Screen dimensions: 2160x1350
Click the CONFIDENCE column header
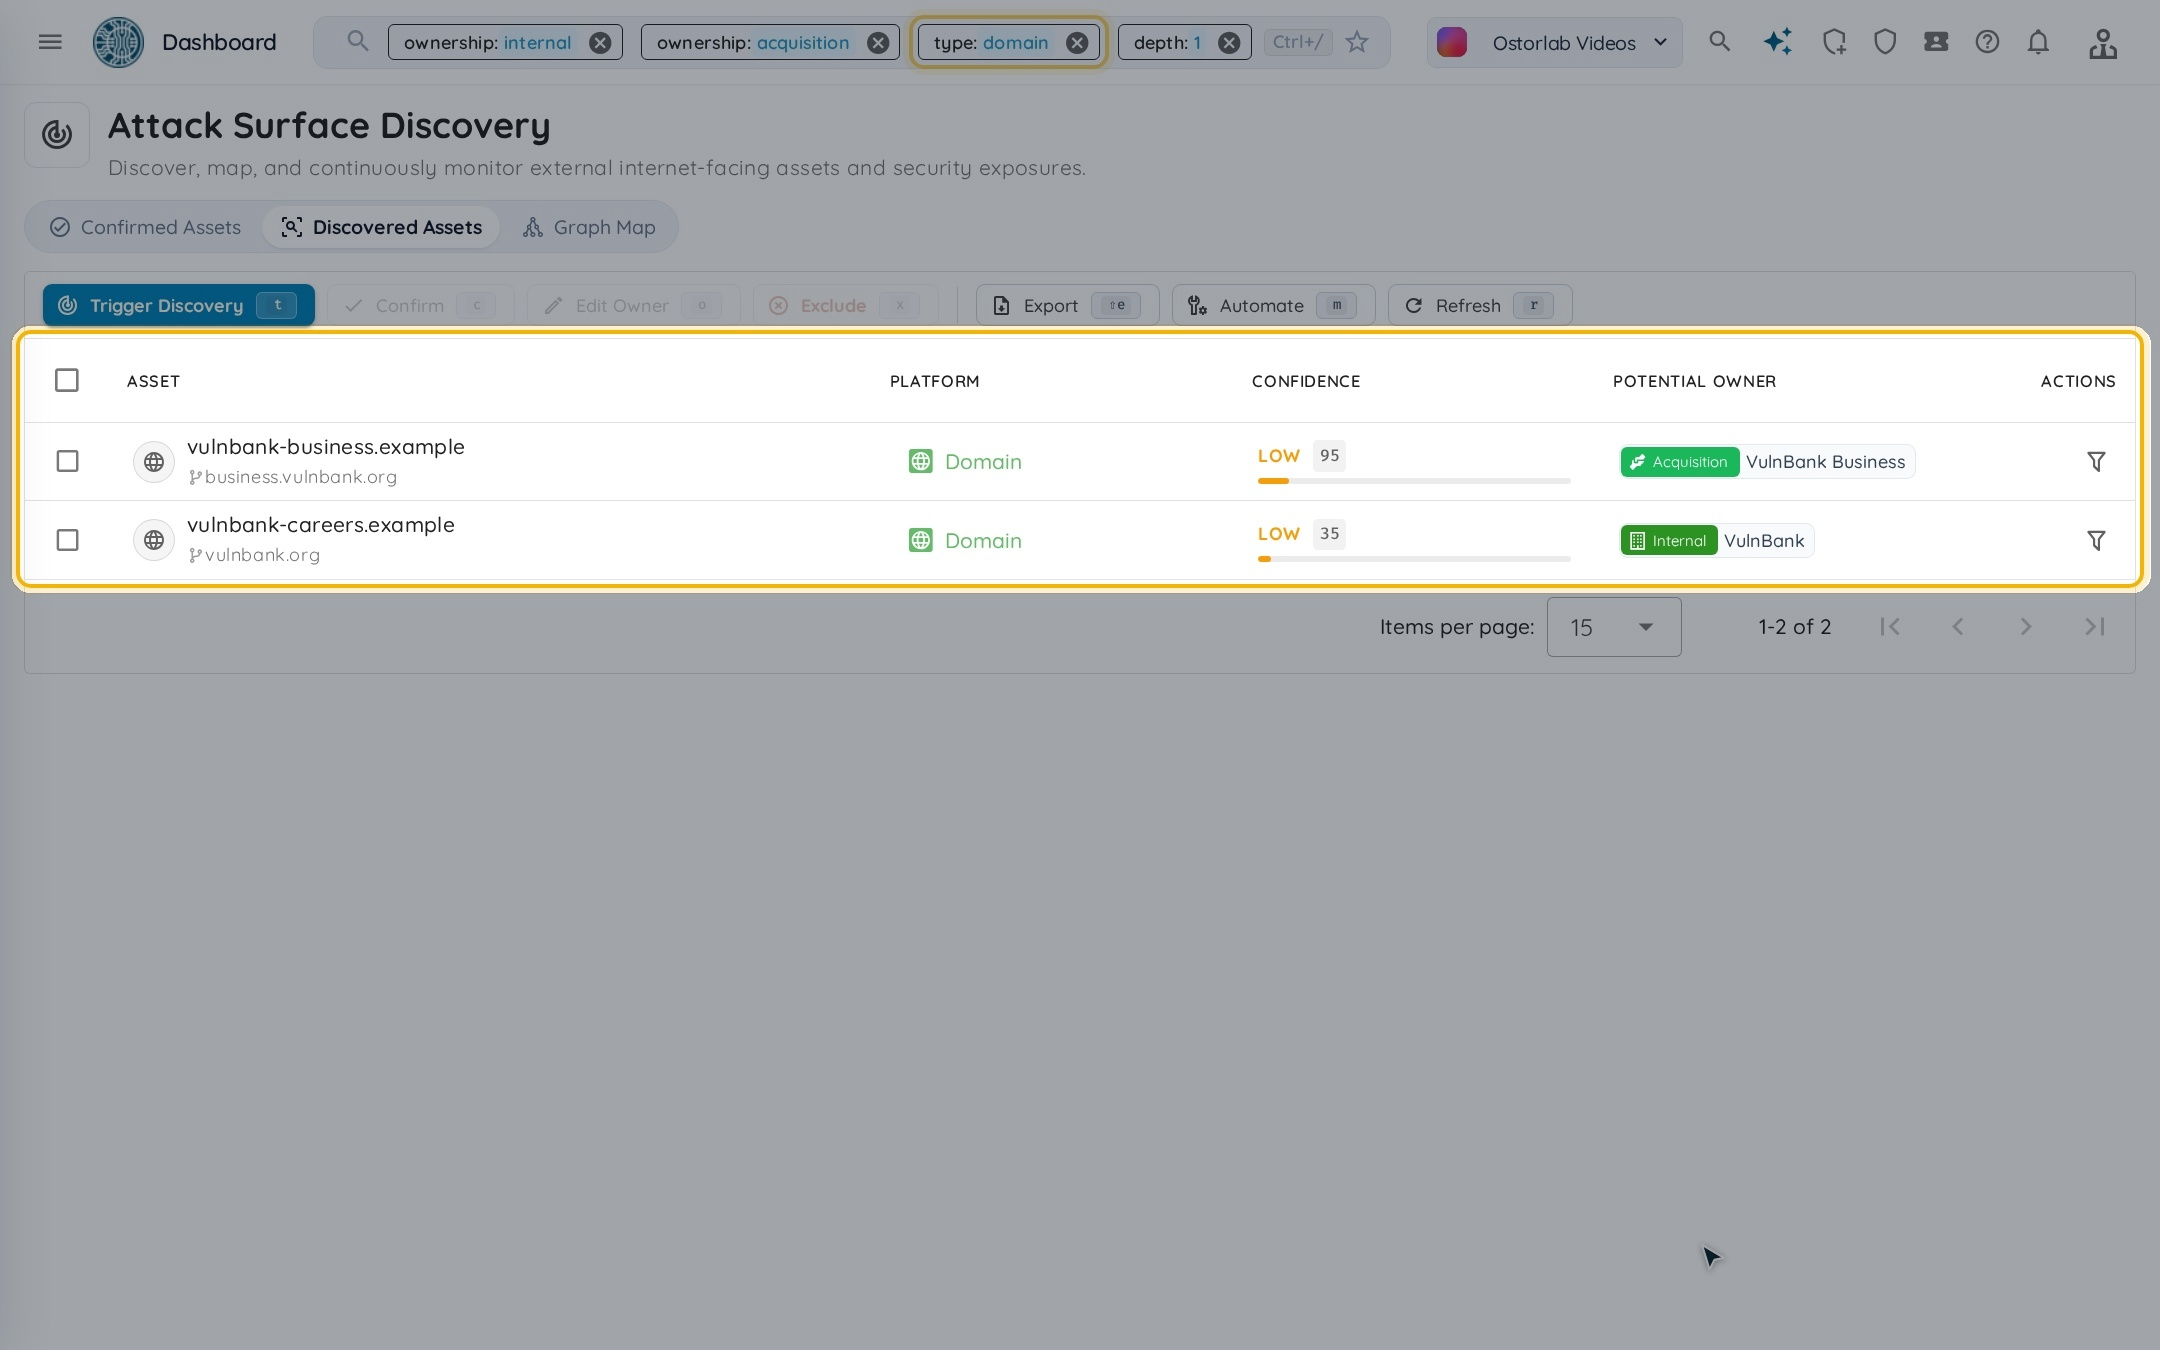click(1306, 381)
